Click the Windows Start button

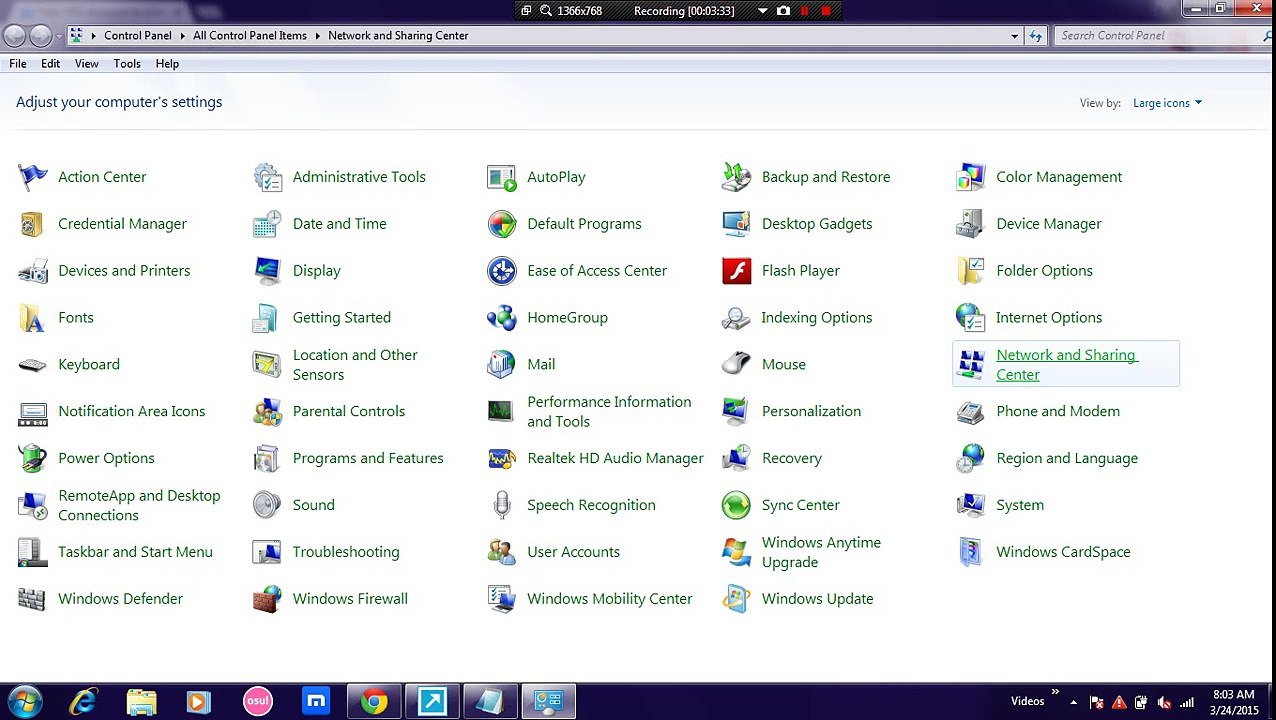24,702
